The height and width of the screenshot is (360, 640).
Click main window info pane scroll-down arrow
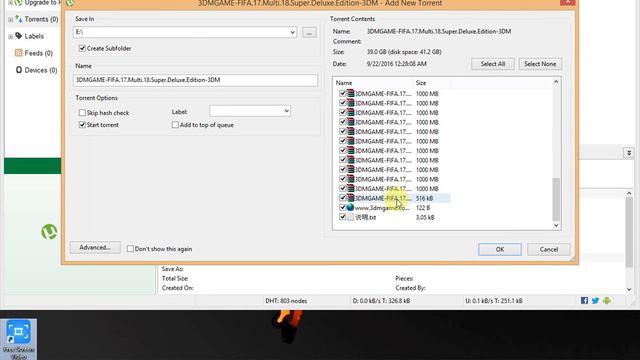pyautogui.click(x=629, y=289)
